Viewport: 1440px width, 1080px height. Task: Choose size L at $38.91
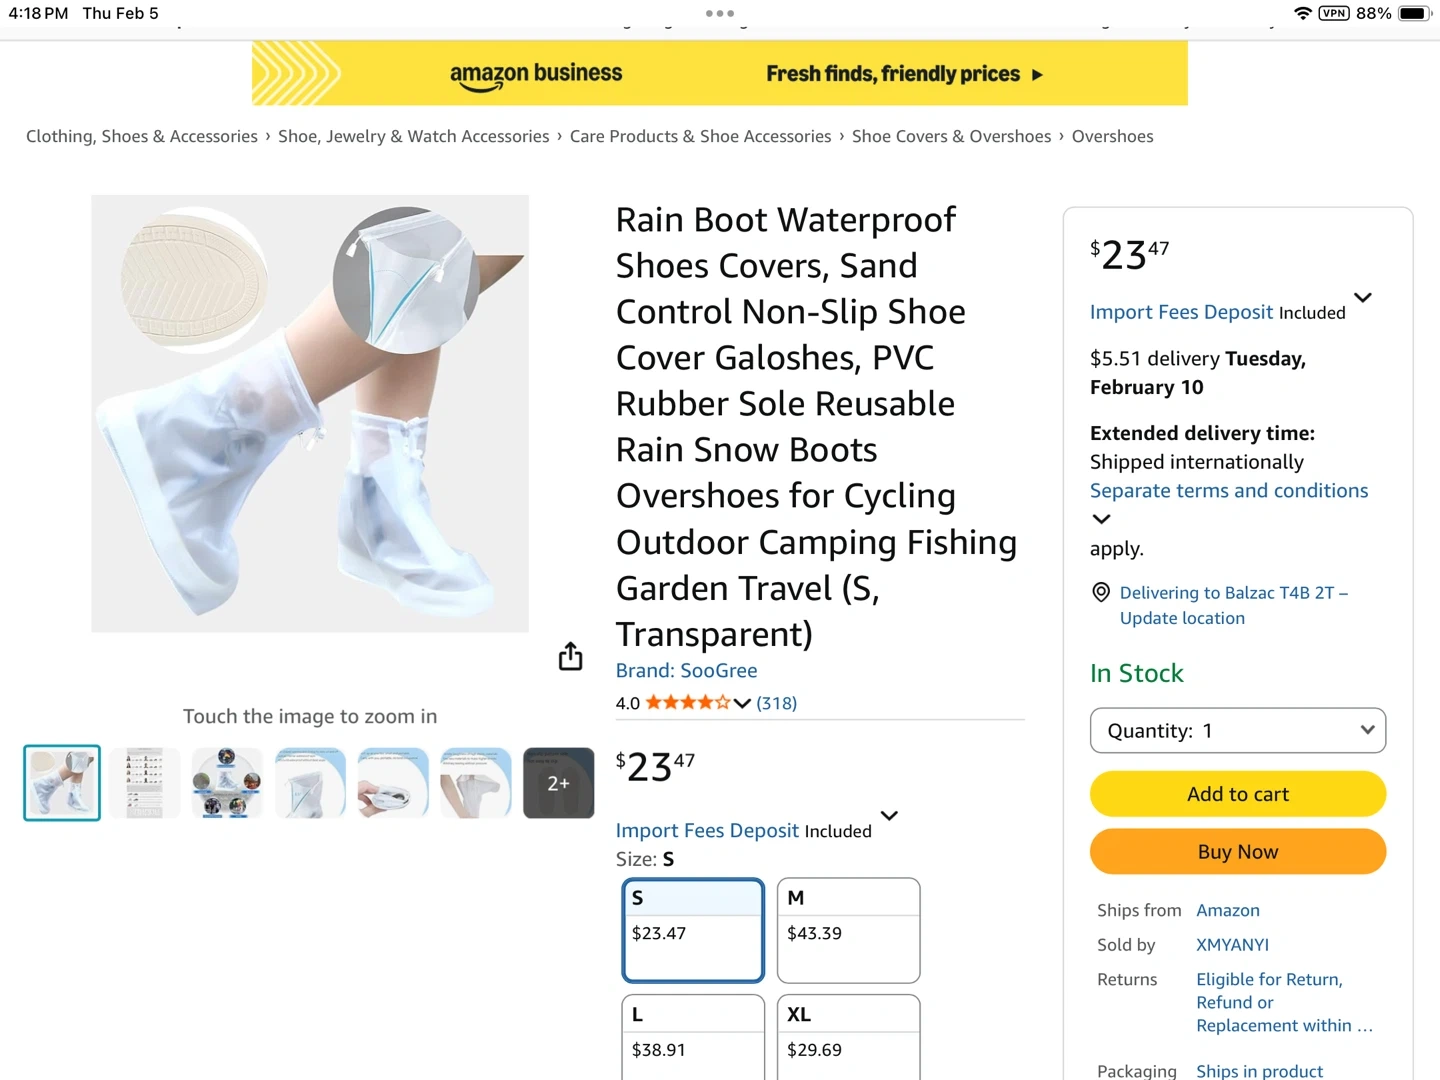[693, 1036]
